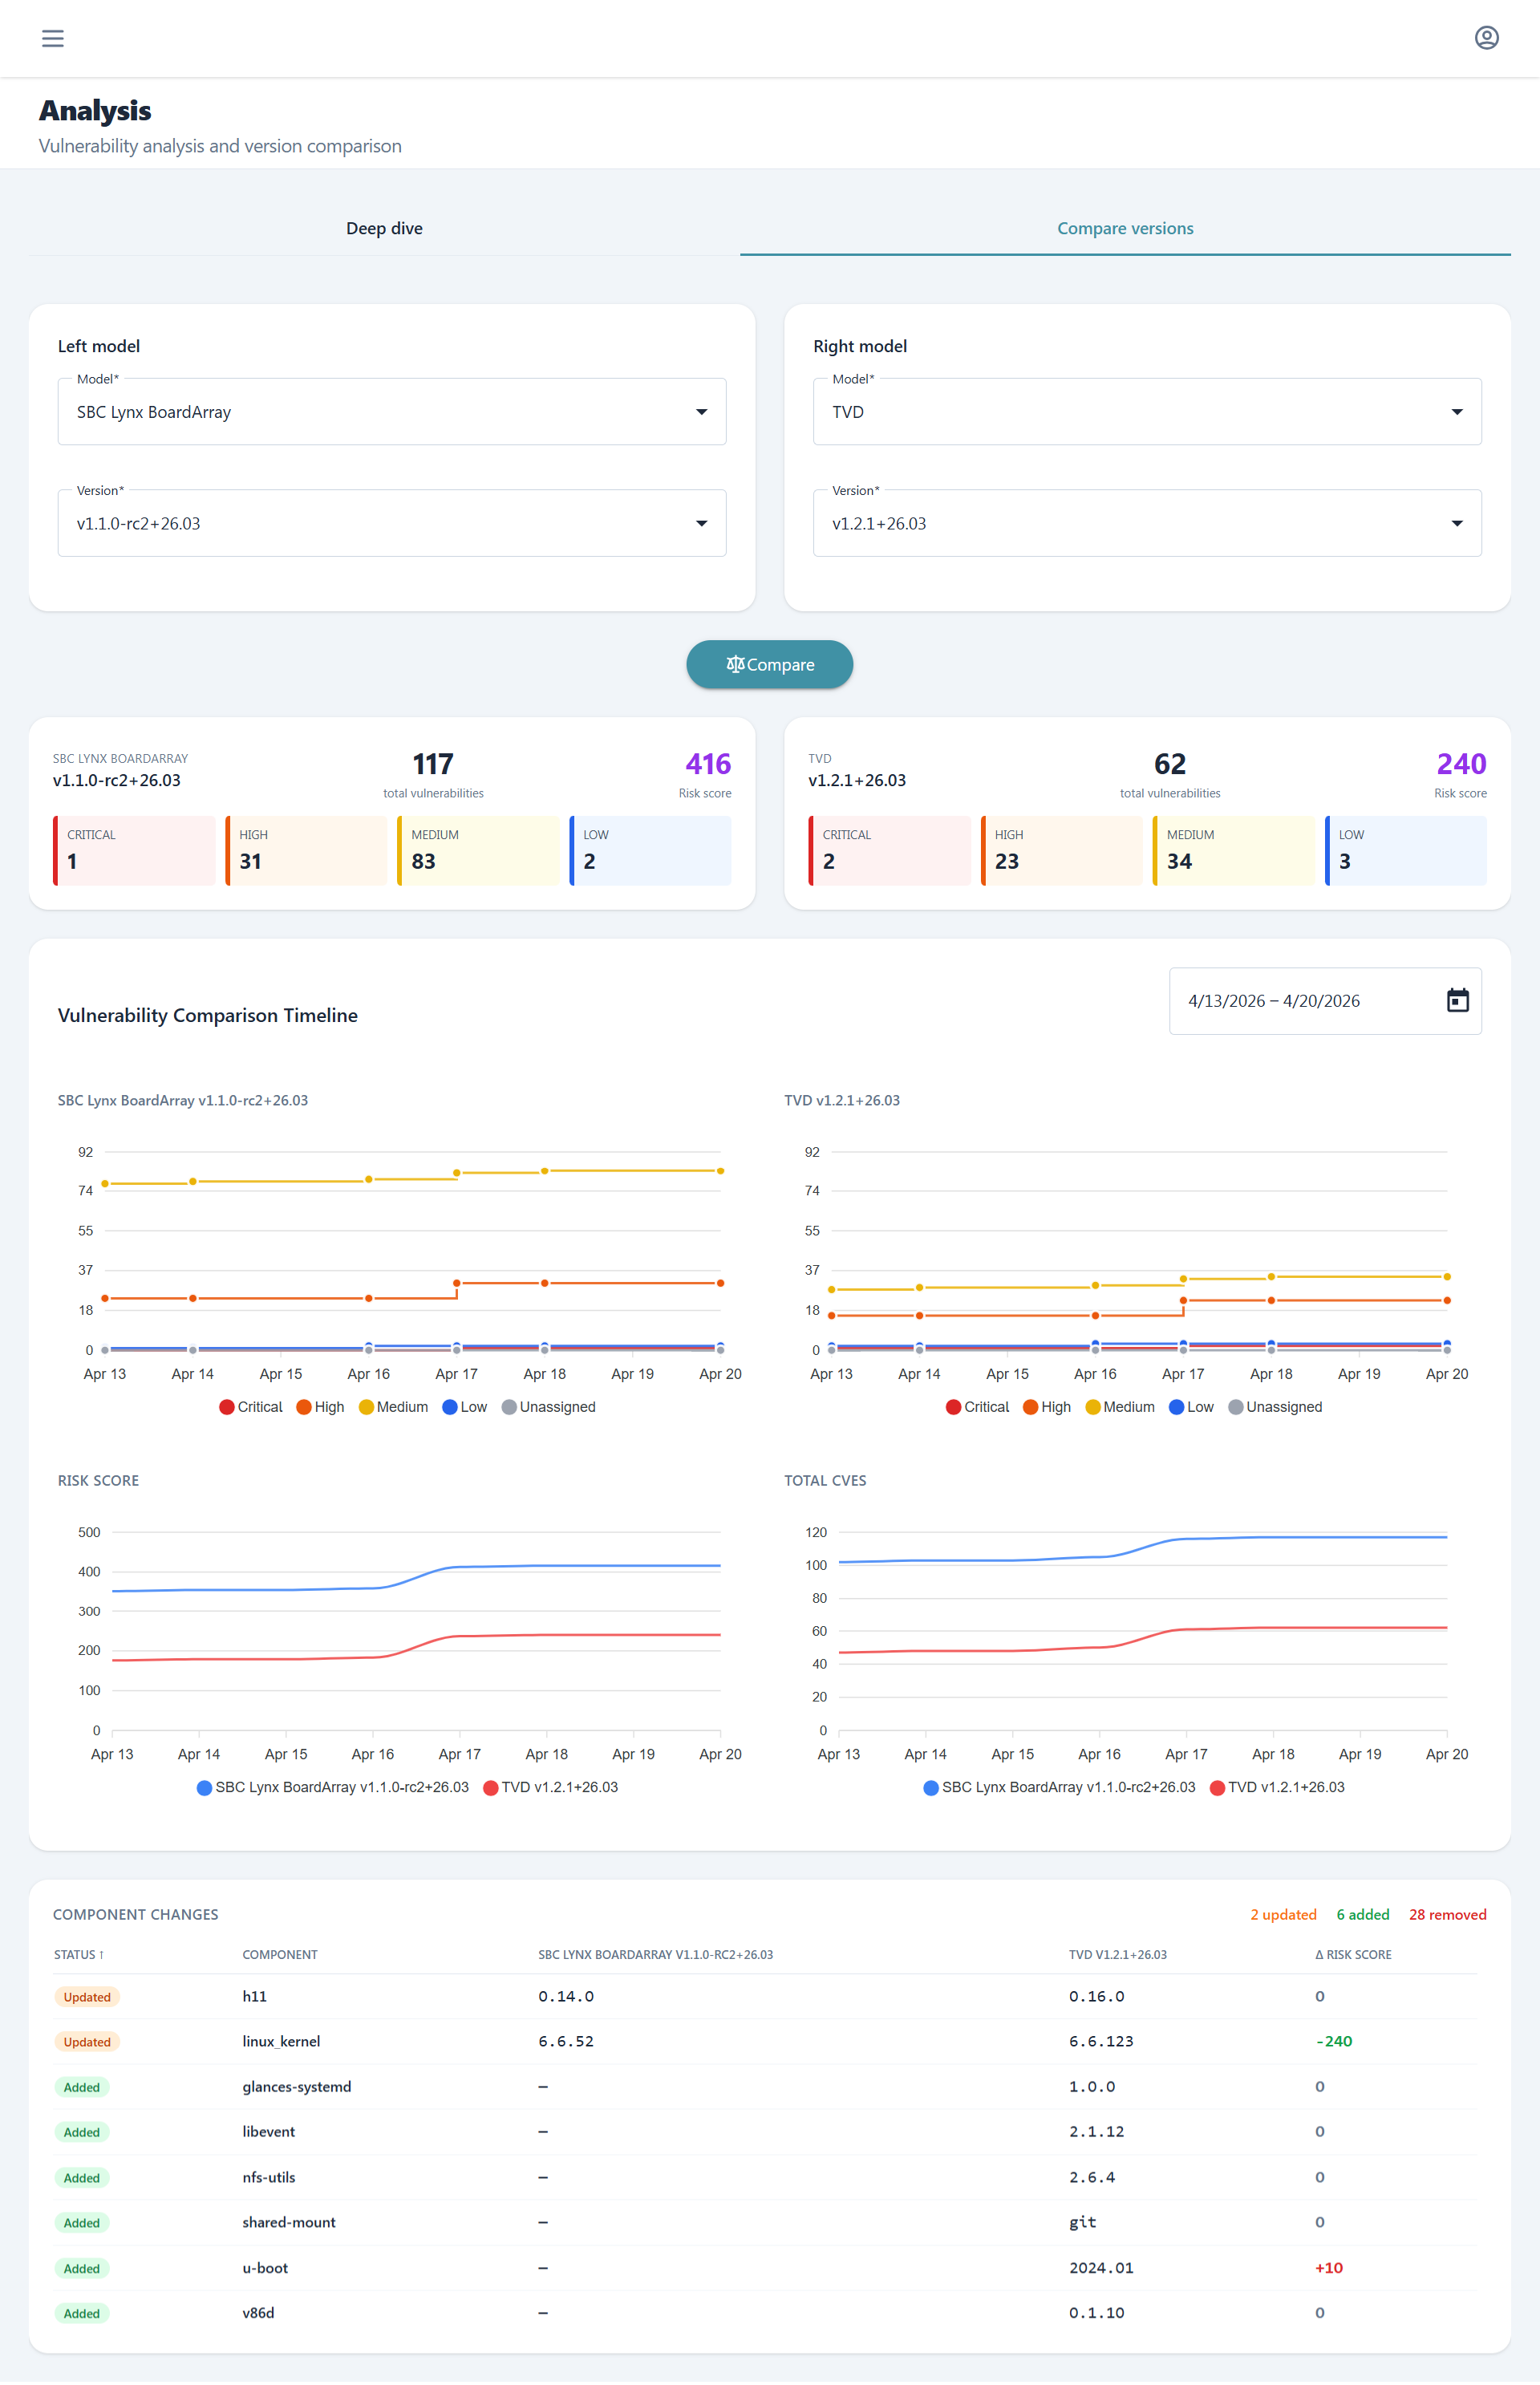Open the user account profile icon

pos(1486,38)
